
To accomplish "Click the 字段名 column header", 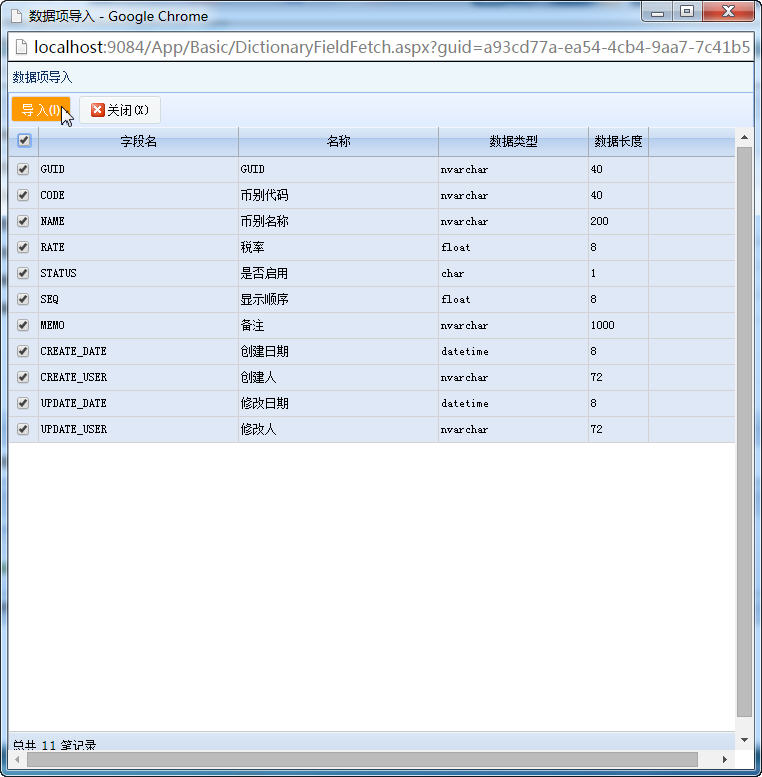I will (138, 142).
